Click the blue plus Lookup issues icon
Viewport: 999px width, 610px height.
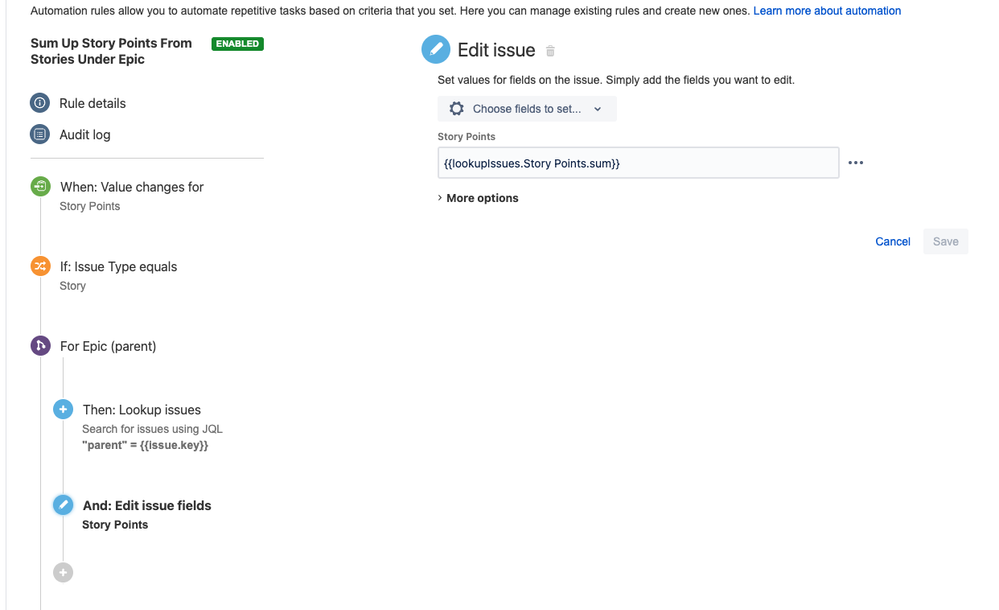click(x=62, y=409)
